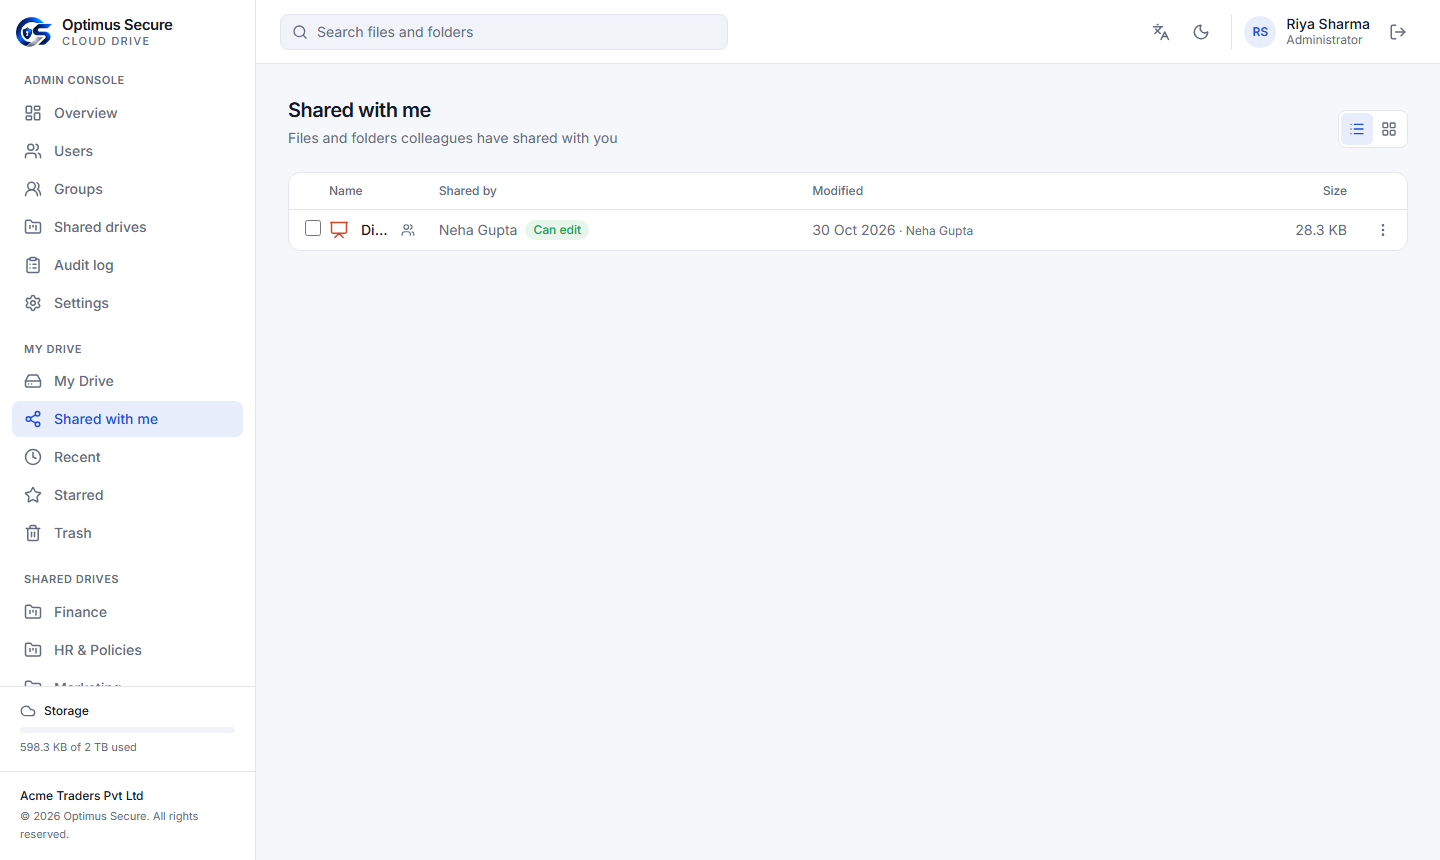Open the Trash

128,533
